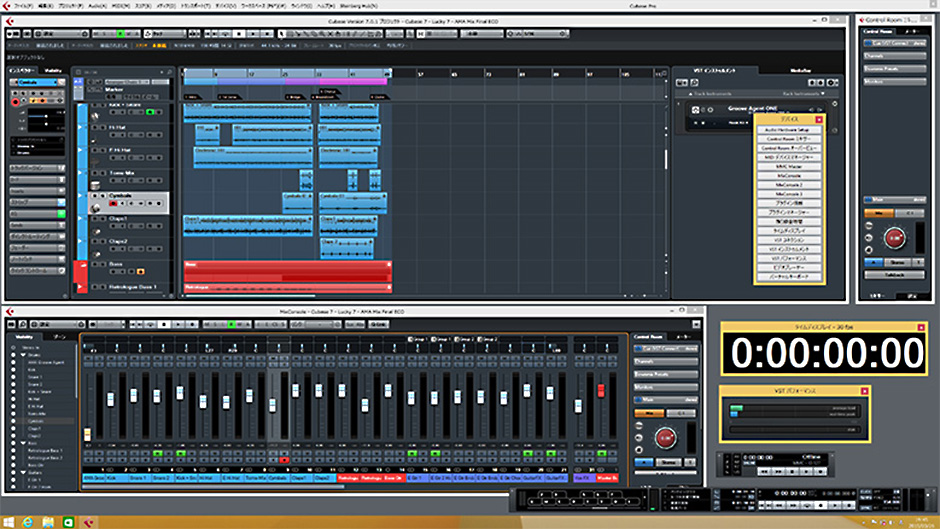The height and width of the screenshot is (529, 940).
Task: Close the time display window
Action: click(x=921, y=327)
